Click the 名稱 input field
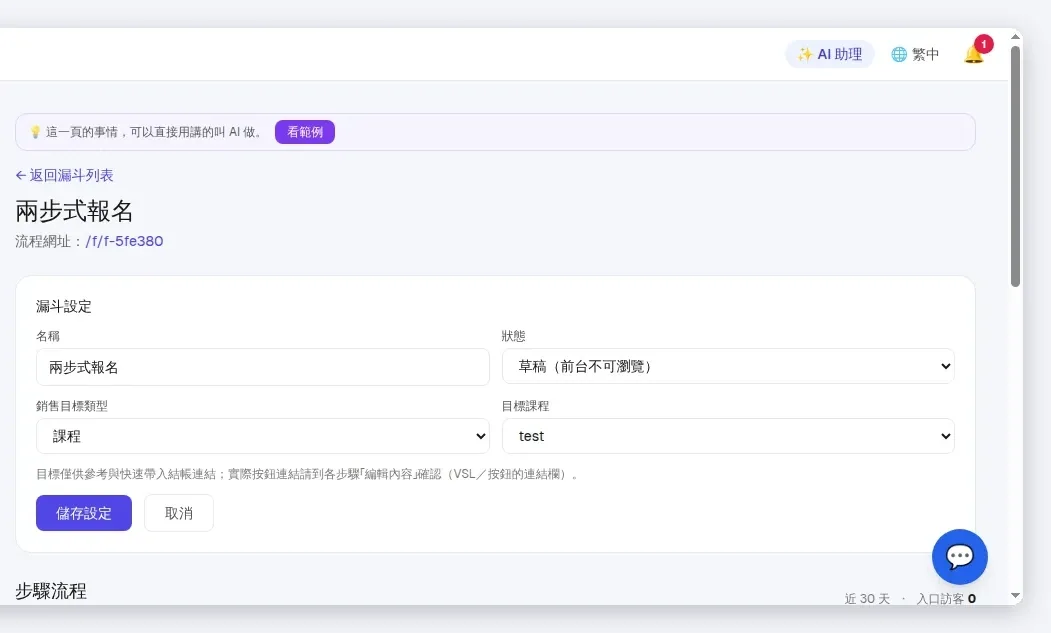1051x633 pixels. [263, 367]
